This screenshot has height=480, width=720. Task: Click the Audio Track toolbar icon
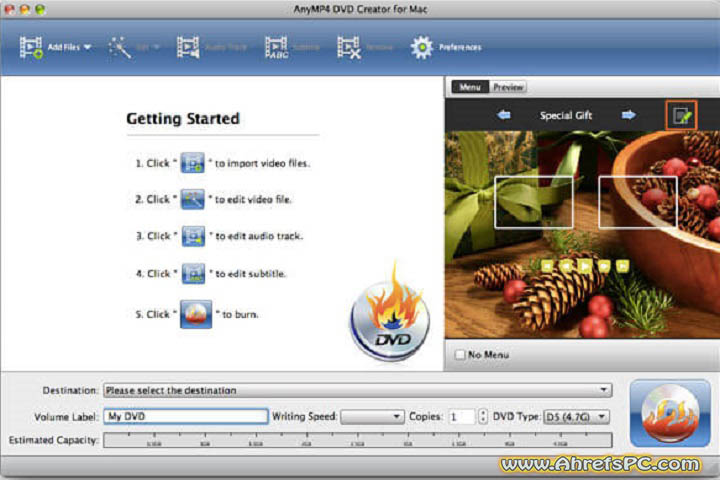point(188,47)
